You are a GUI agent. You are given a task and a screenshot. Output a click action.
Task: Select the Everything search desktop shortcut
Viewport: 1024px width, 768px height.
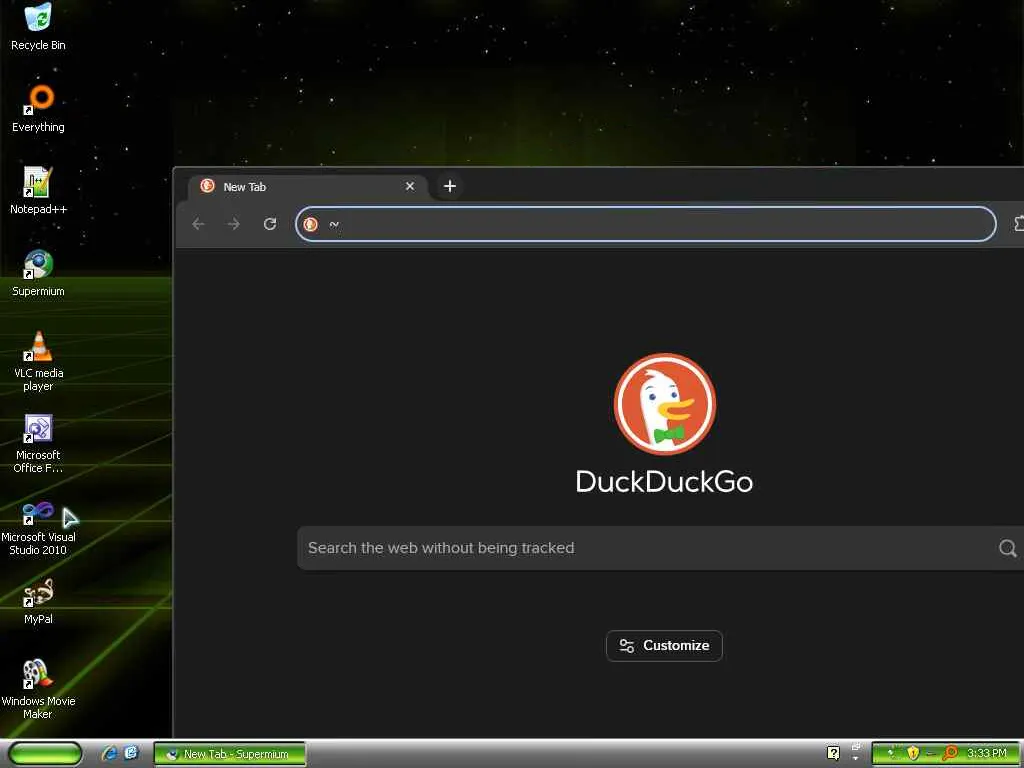pos(38,109)
